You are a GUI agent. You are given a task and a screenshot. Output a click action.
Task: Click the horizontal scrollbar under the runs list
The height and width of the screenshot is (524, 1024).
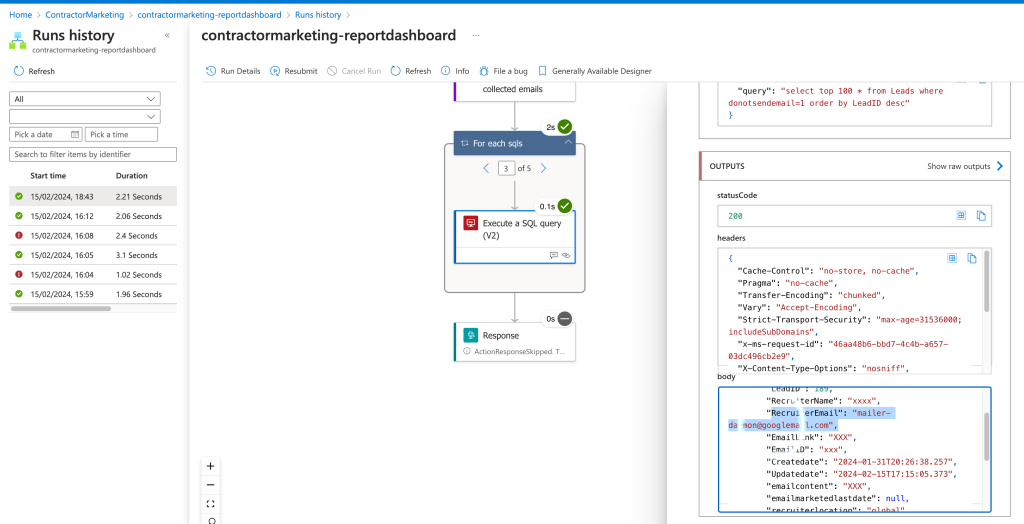61,308
